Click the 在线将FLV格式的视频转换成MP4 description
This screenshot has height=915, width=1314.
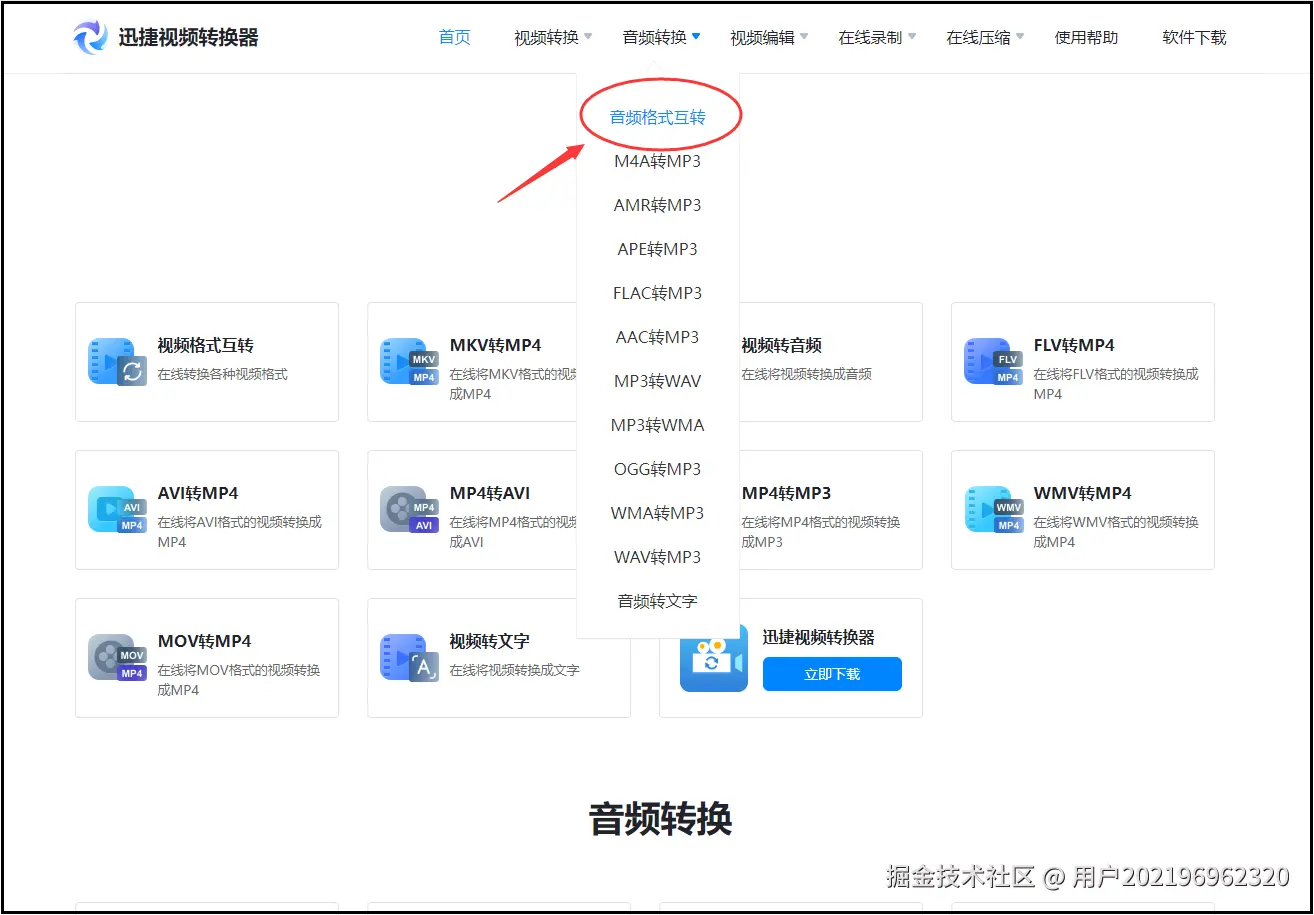point(1116,384)
